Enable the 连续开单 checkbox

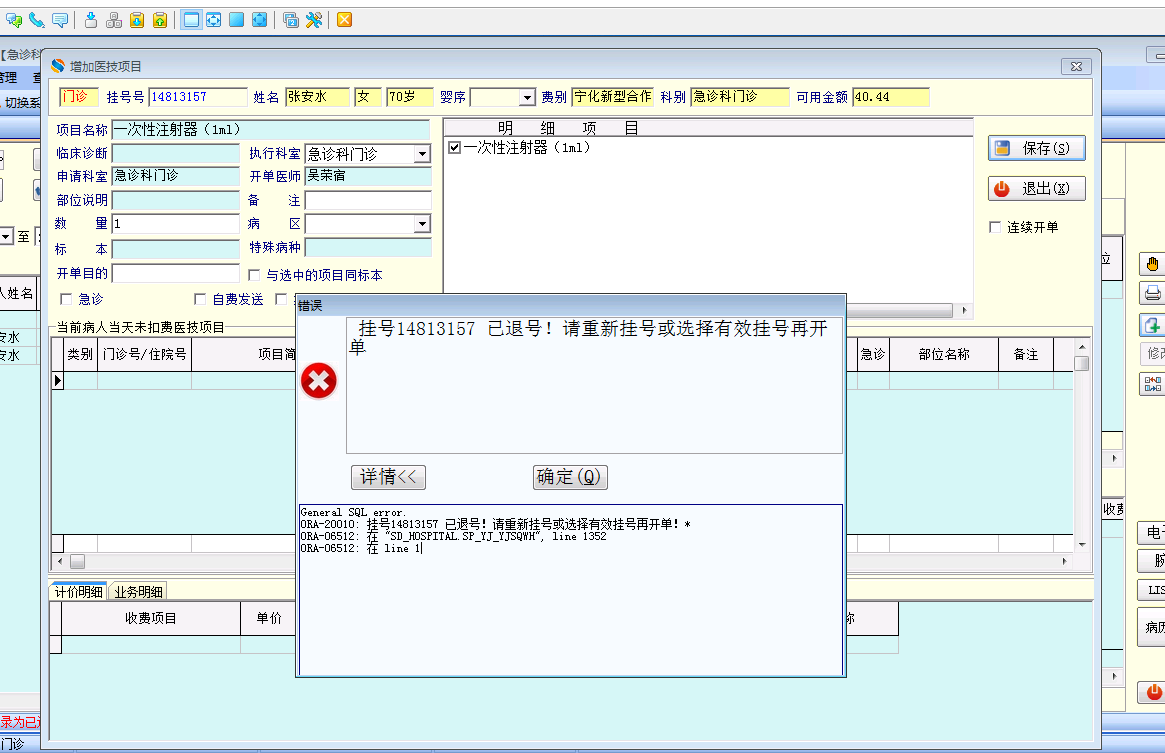pos(996,227)
